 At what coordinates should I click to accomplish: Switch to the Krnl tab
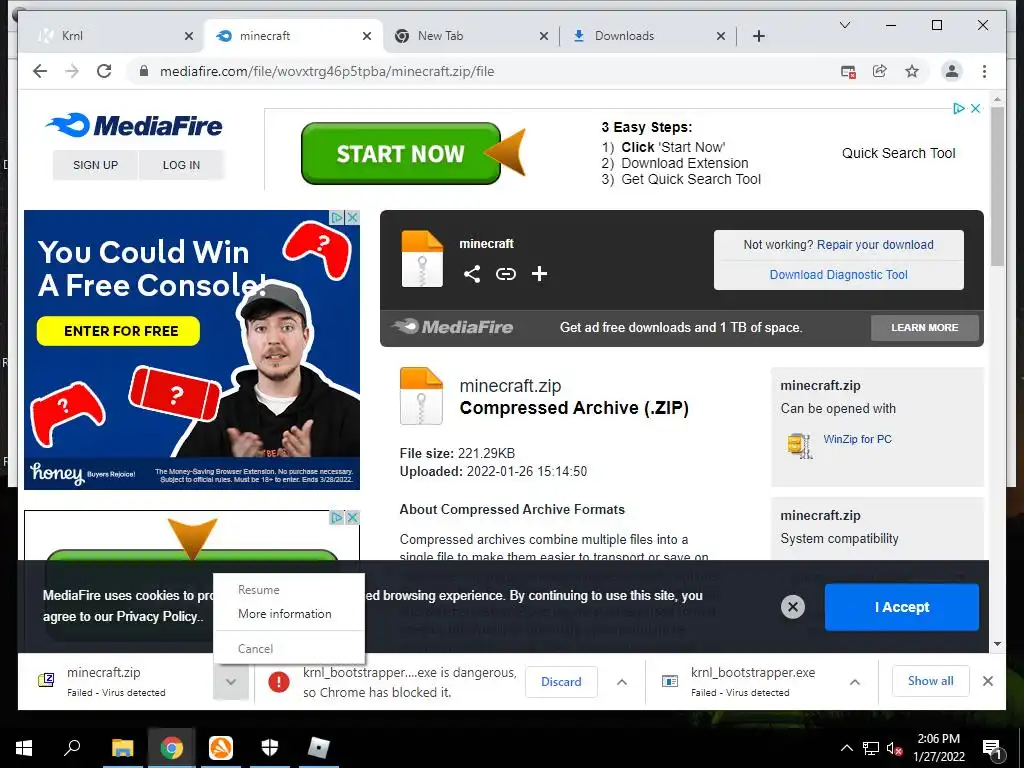point(111,36)
